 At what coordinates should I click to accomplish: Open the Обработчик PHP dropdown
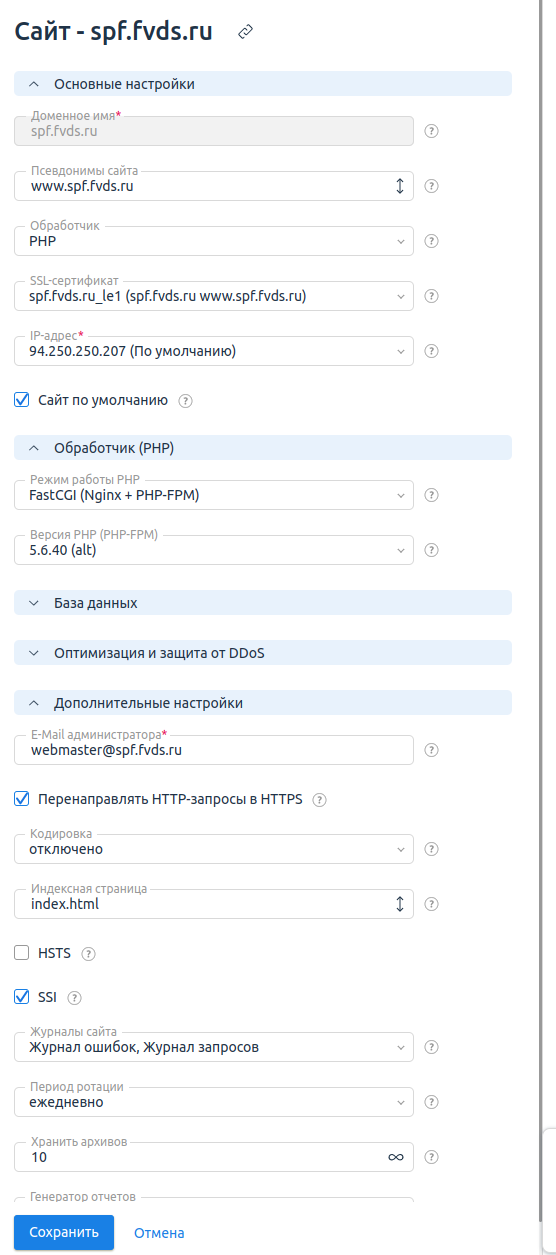[x=214, y=241]
